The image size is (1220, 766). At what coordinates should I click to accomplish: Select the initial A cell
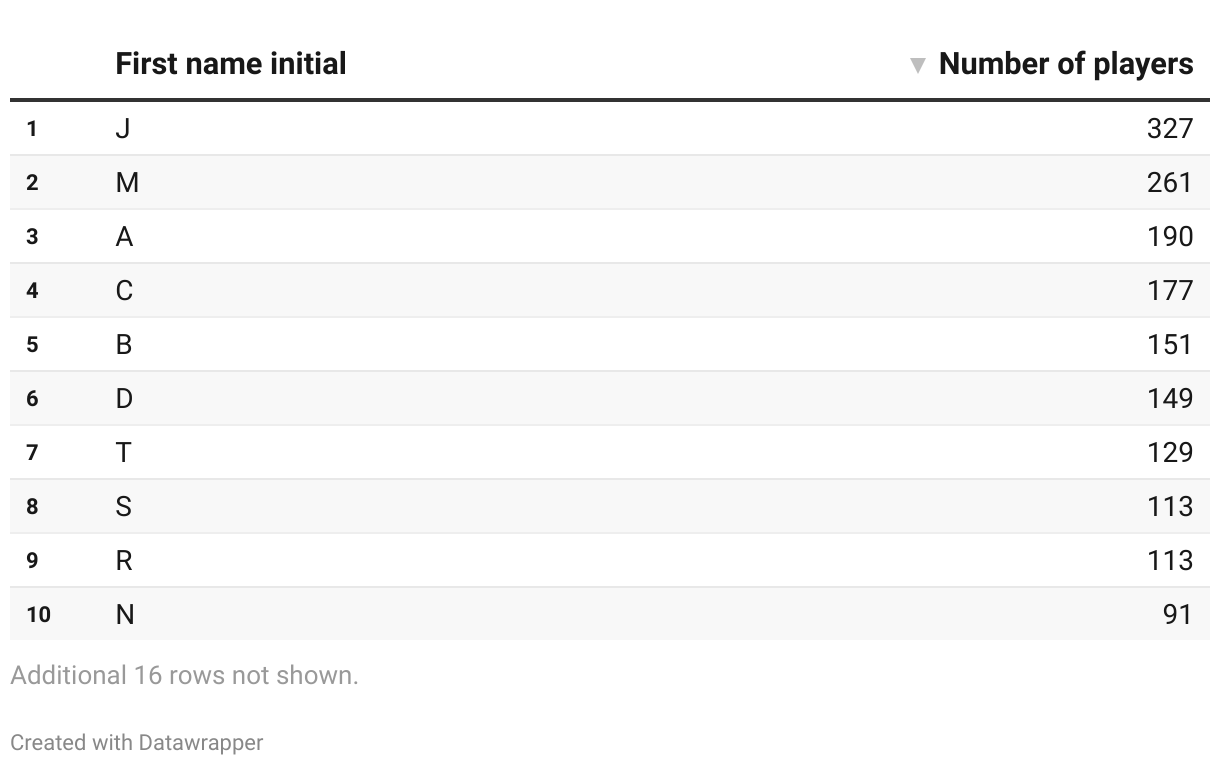click(124, 236)
